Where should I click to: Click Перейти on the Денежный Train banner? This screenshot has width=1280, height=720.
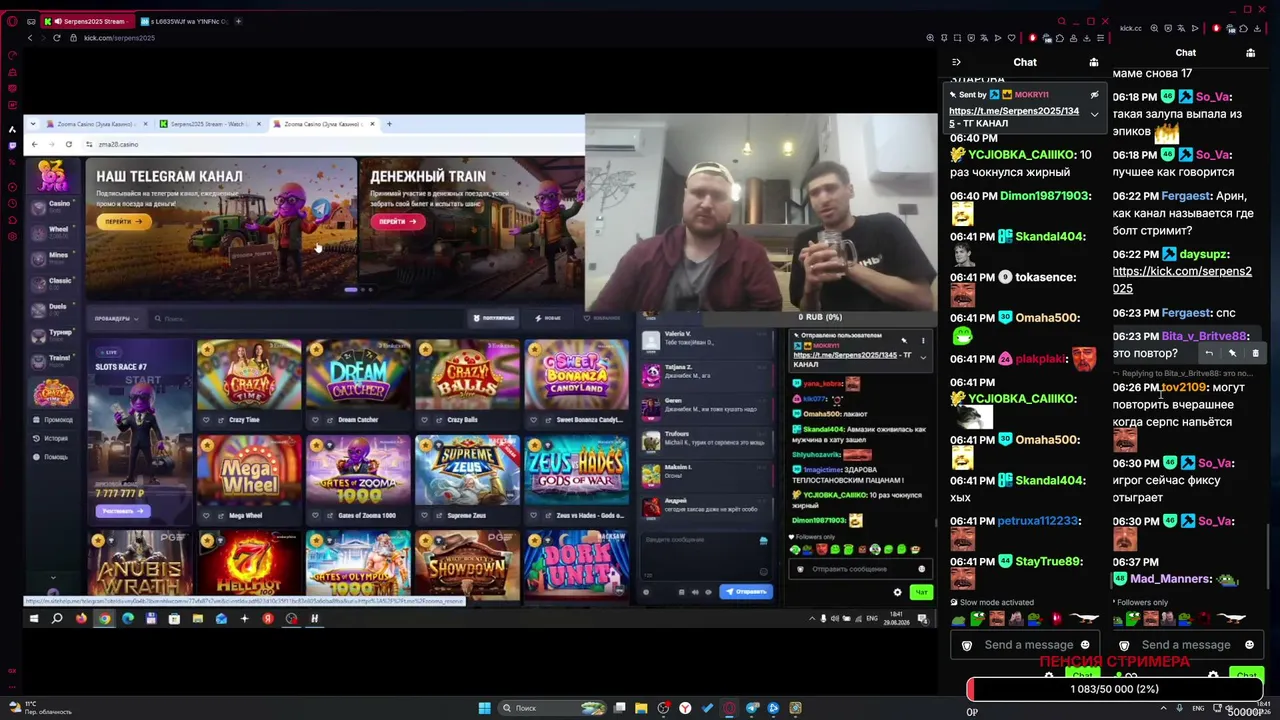(398, 221)
